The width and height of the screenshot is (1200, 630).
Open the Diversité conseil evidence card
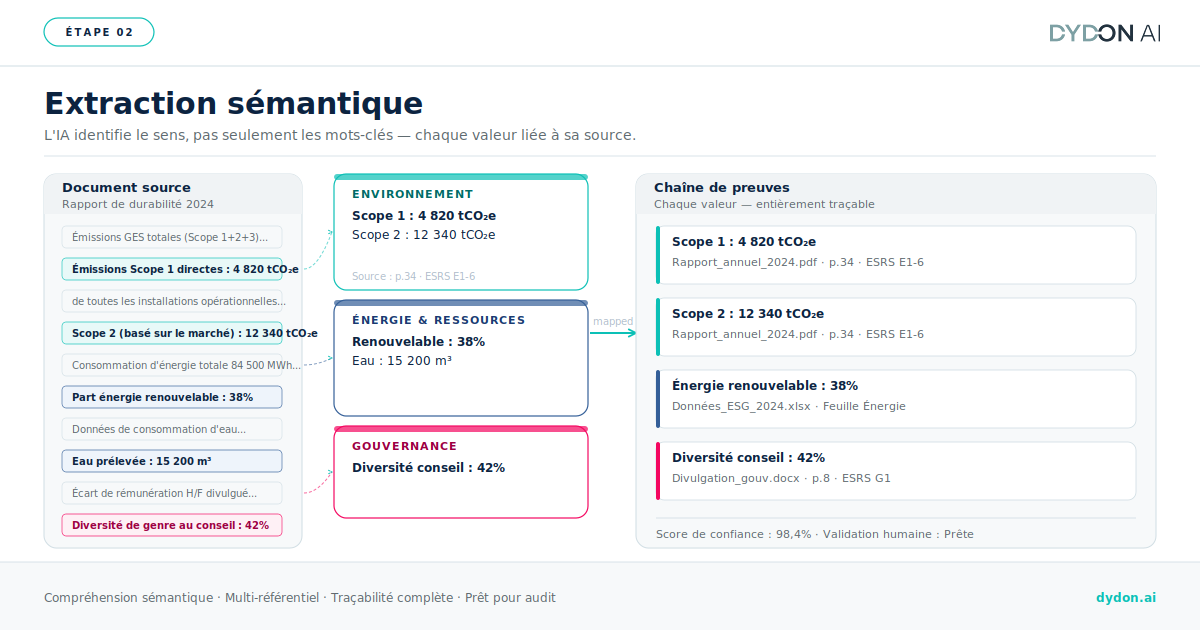[896, 470]
